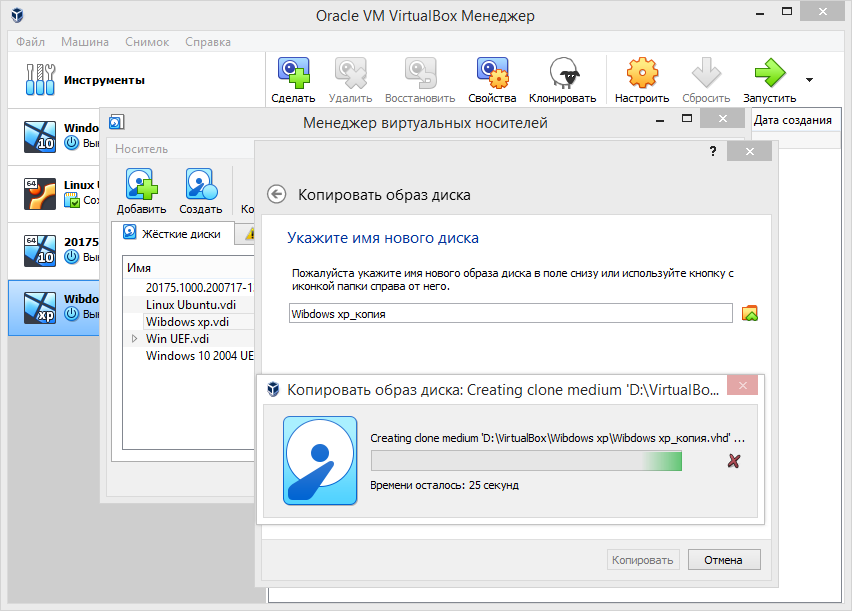Close the copy disk wizard
This screenshot has height=611, width=852.
coord(749,151)
